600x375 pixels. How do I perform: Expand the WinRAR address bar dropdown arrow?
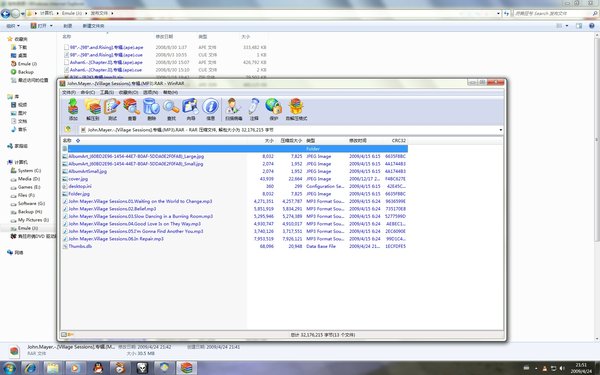(500, 130)
